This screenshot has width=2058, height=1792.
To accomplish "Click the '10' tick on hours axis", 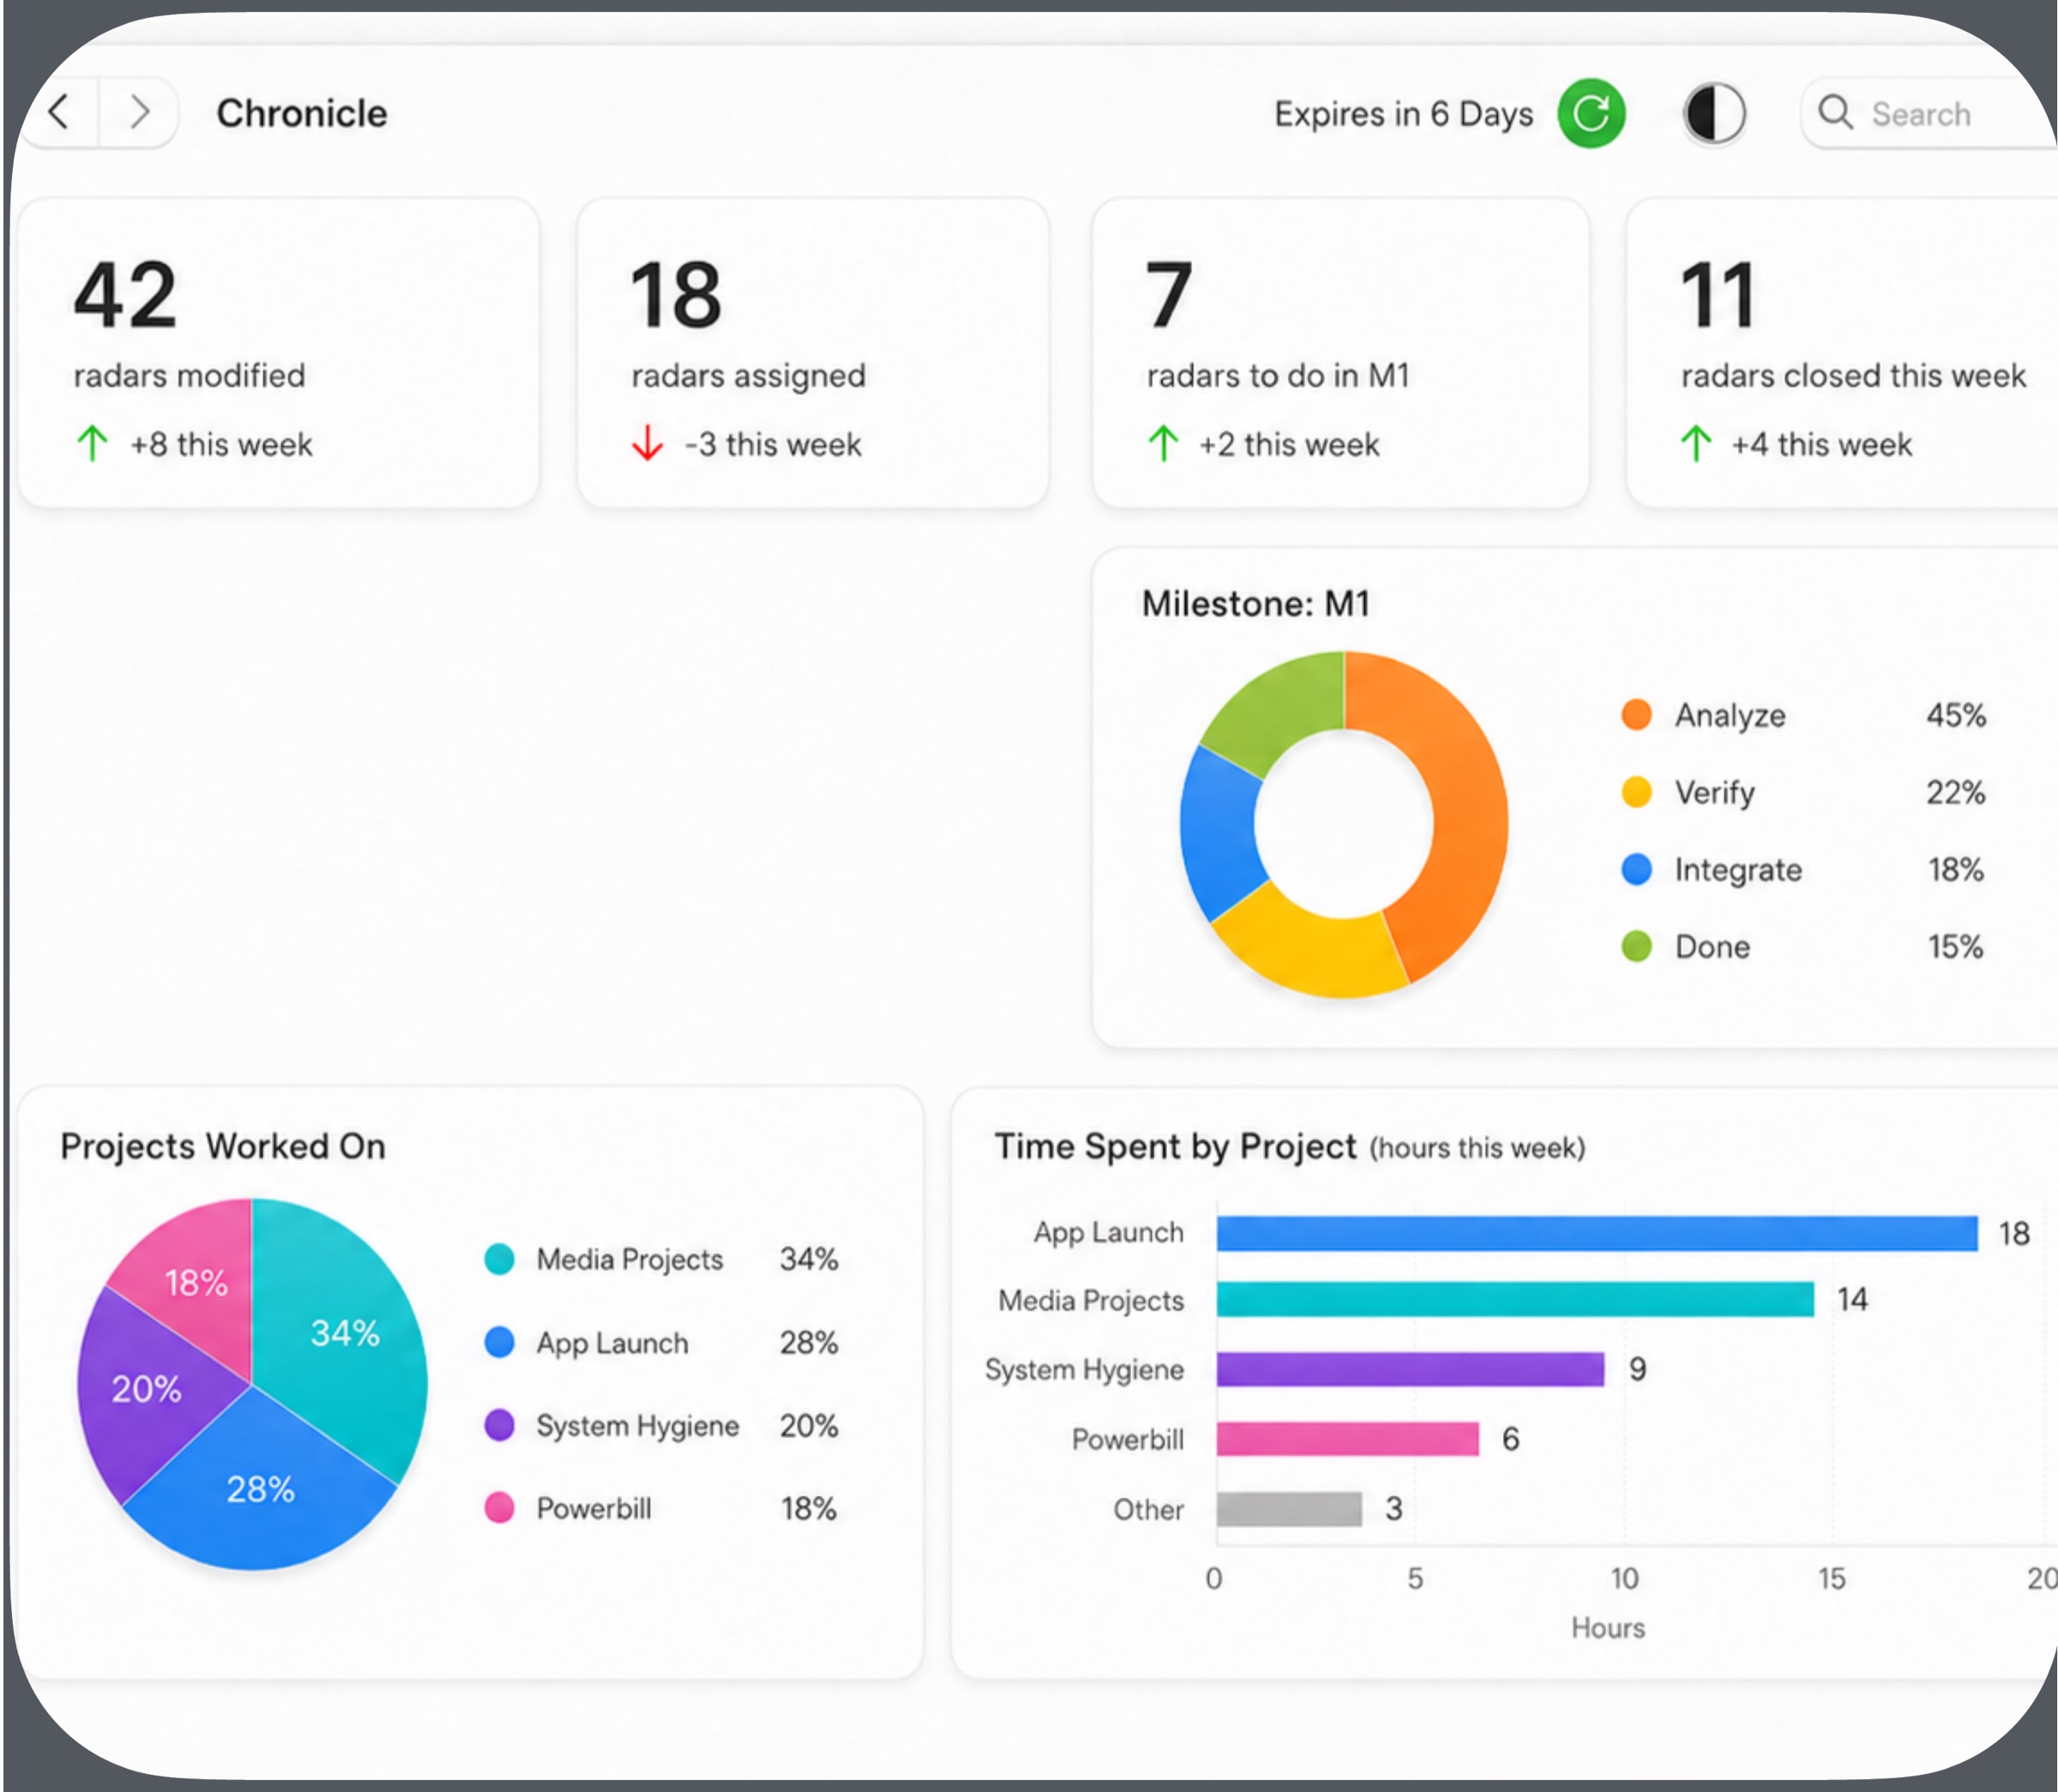I will [1624, 1578].
